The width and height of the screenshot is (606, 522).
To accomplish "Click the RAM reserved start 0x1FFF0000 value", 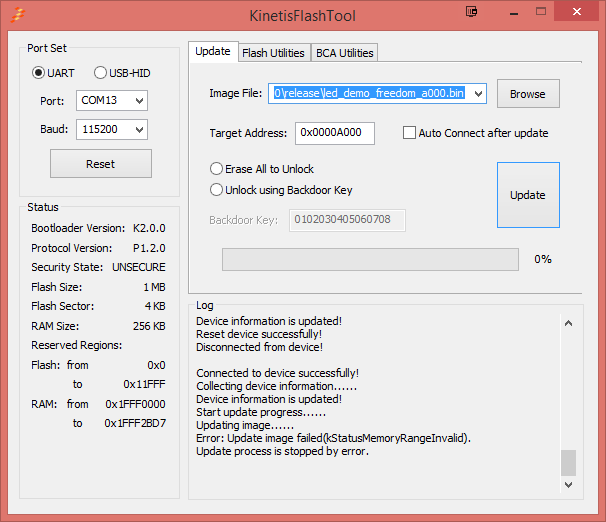I will [135, 404].
